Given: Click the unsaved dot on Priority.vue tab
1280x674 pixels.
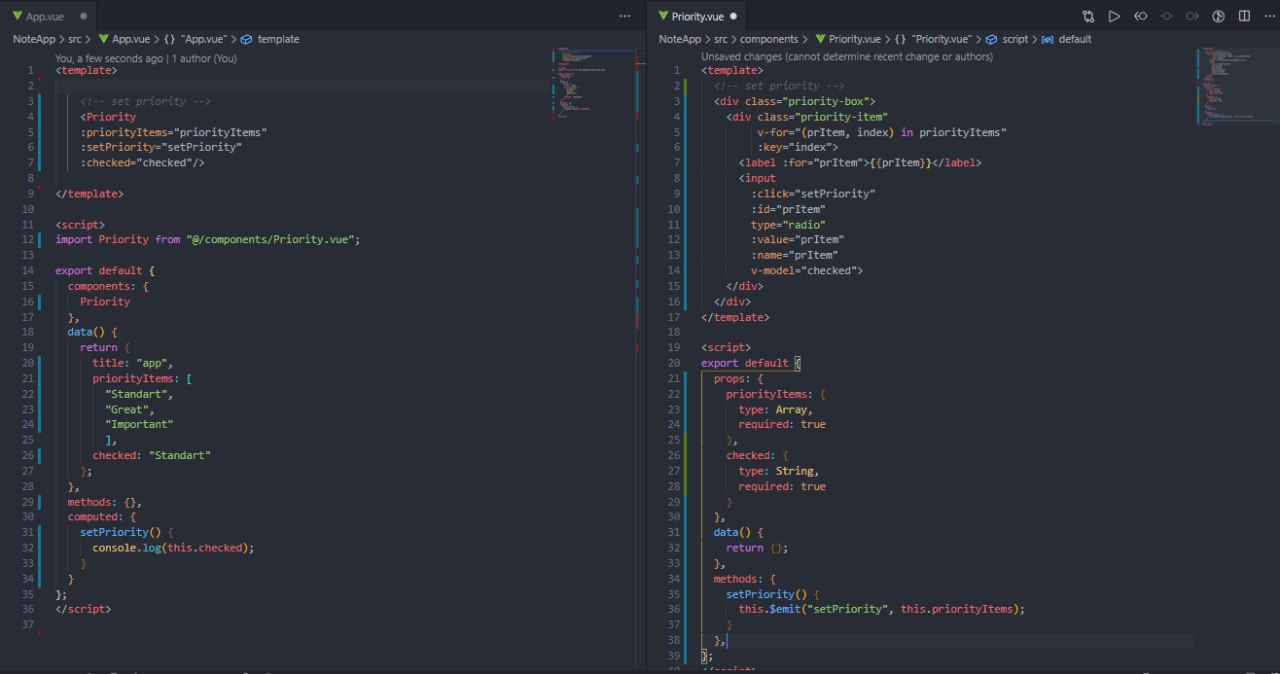Looking at the screenshot, I should pyautogui.click(x=734, y=16).
